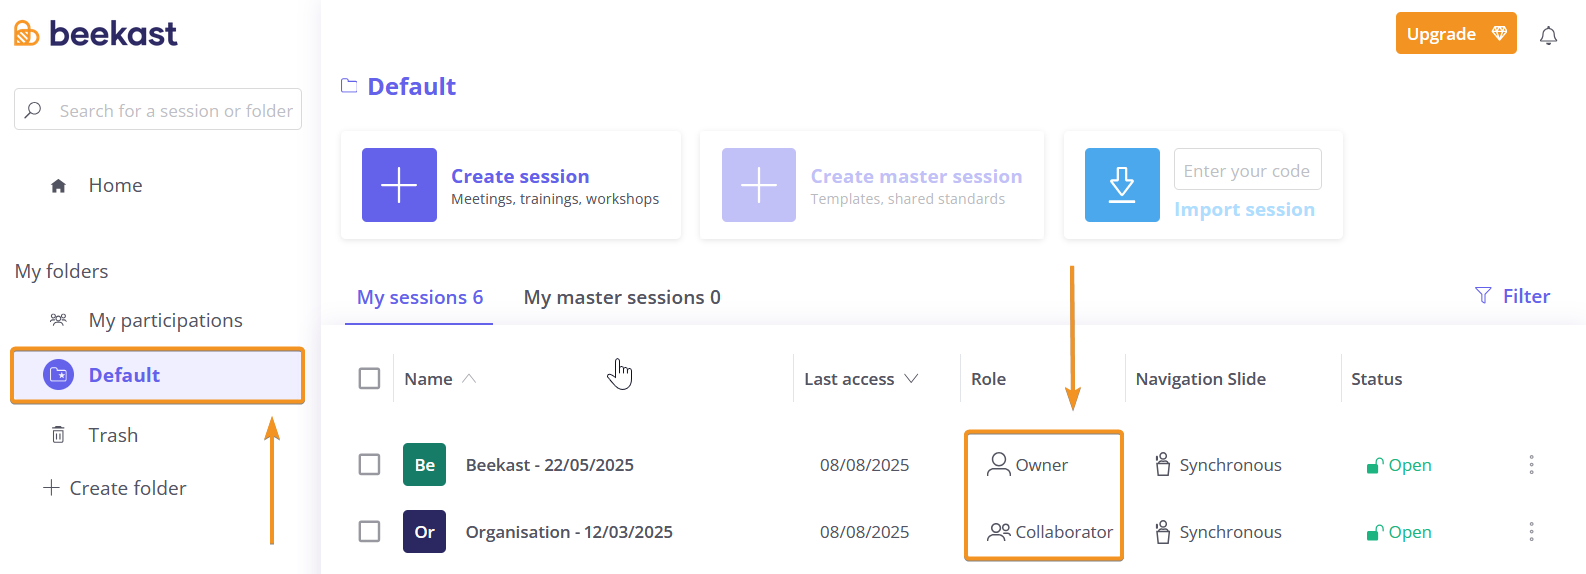Click open padlock icon in Organisation row

1375,532
